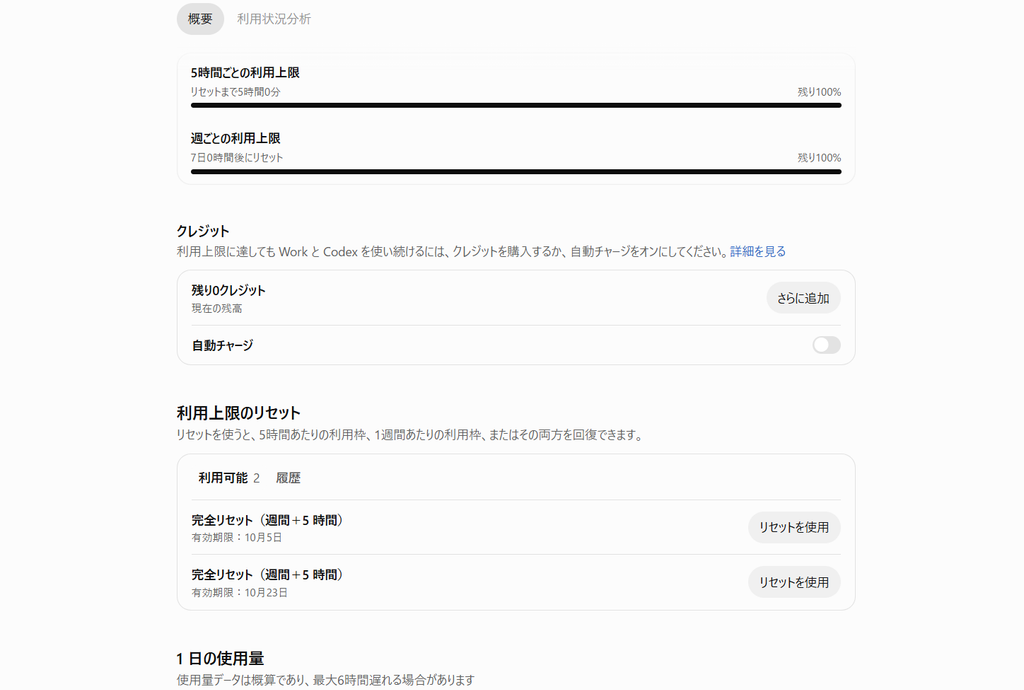Click the 5時間ごとの利用上限 progress bar

tap(516, 105)
